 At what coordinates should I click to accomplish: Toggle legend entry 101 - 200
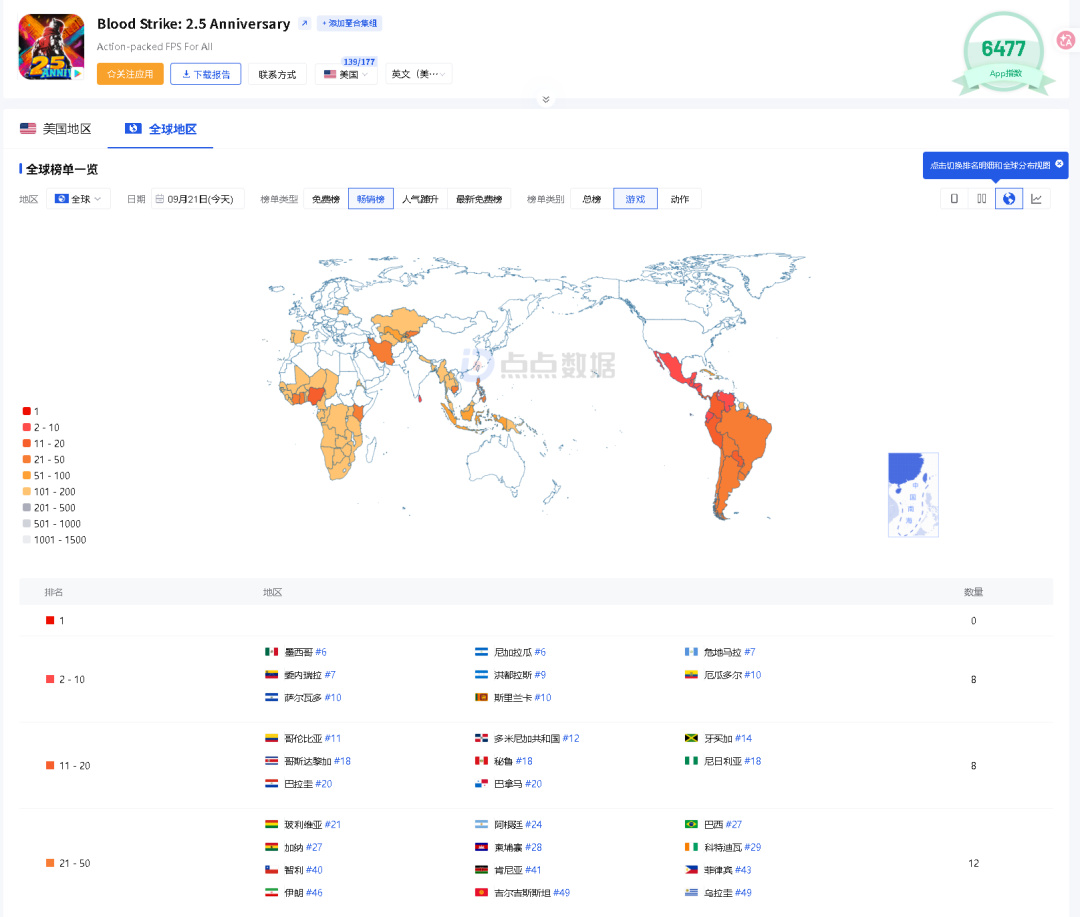click(49, 491)
